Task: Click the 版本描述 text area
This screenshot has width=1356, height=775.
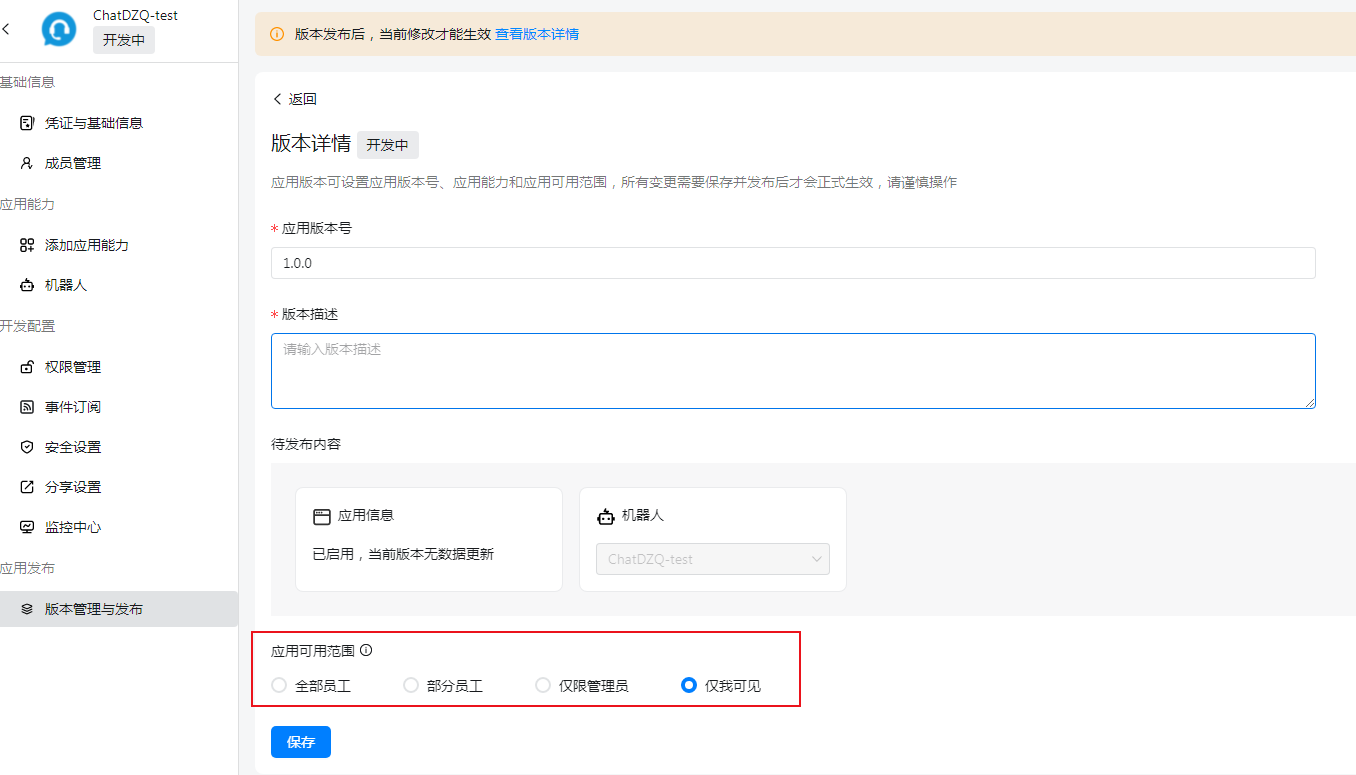Action: pos(793,371)
